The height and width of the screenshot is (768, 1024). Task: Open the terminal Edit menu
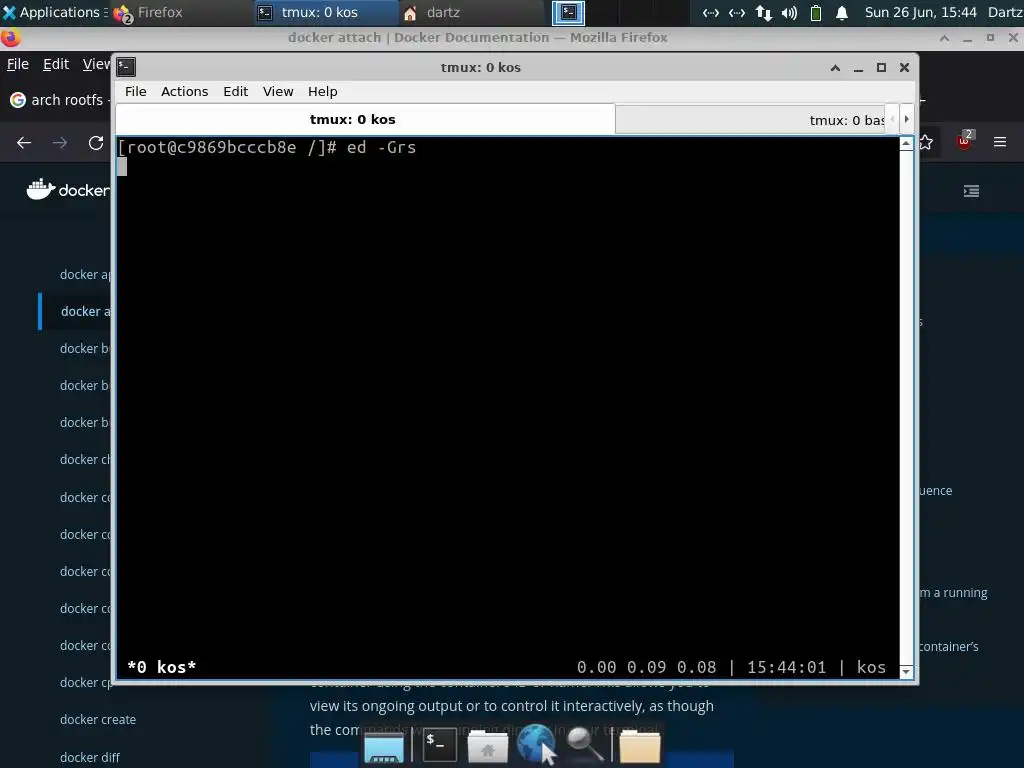tap(235, 91)
